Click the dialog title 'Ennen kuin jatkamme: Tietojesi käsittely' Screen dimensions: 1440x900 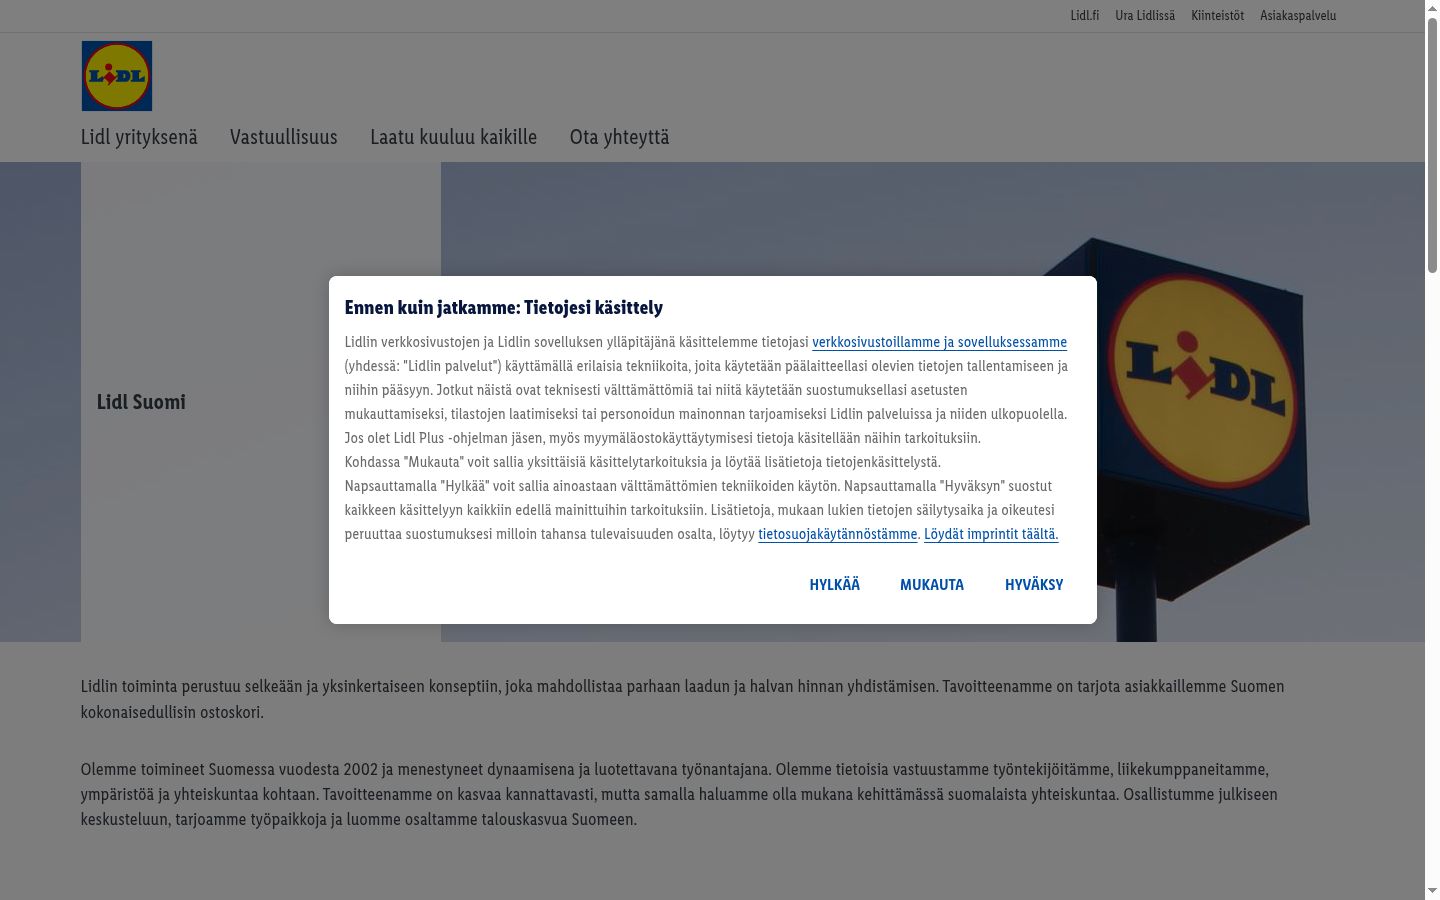[x=503, y=307]
